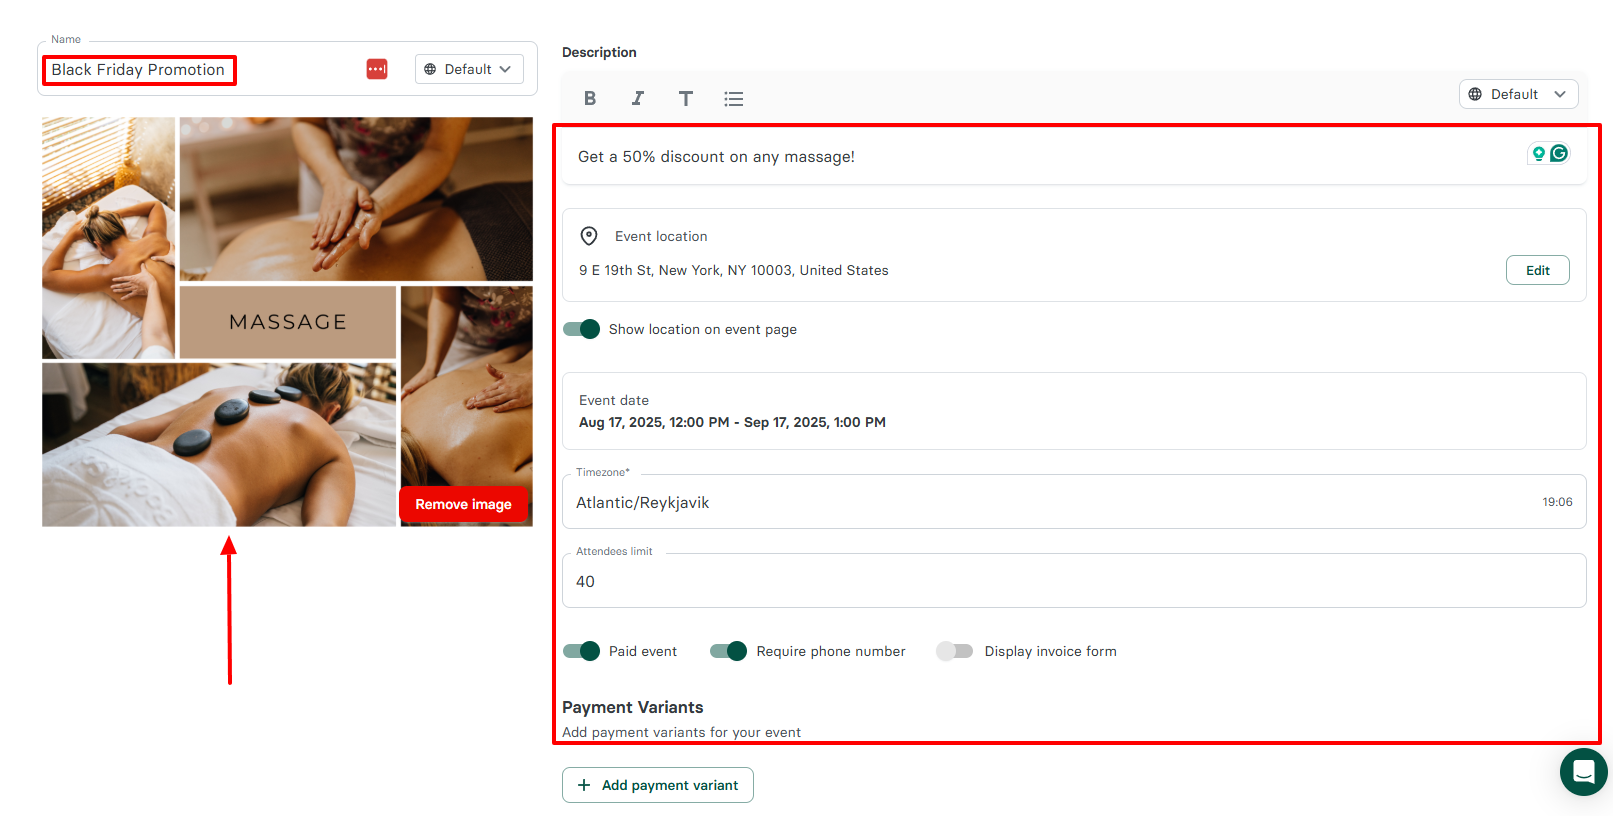
Task: Insert a bulleted list in description
Action: click(733, 98)
